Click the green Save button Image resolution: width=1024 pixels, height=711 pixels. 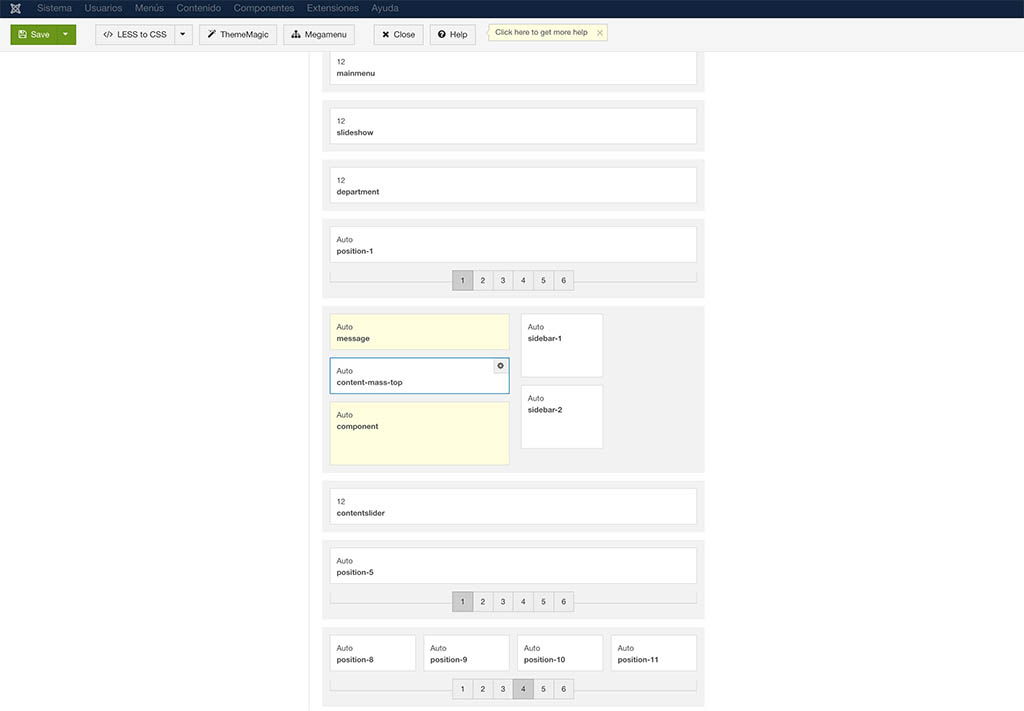[33, 34]
